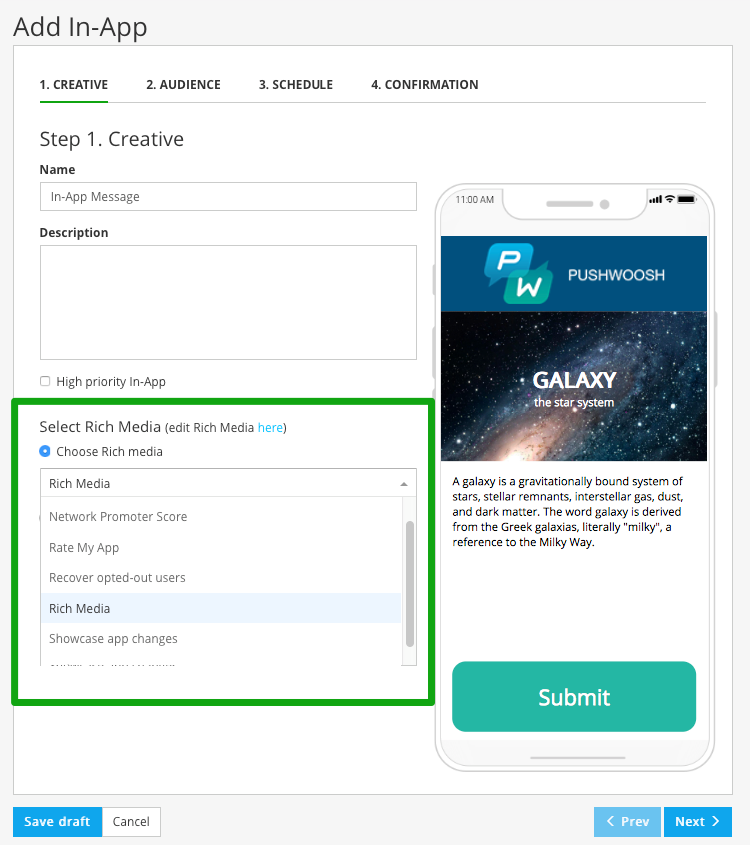Select the Choose Rich media radio button
750x845 pixels.
[45, 451]
